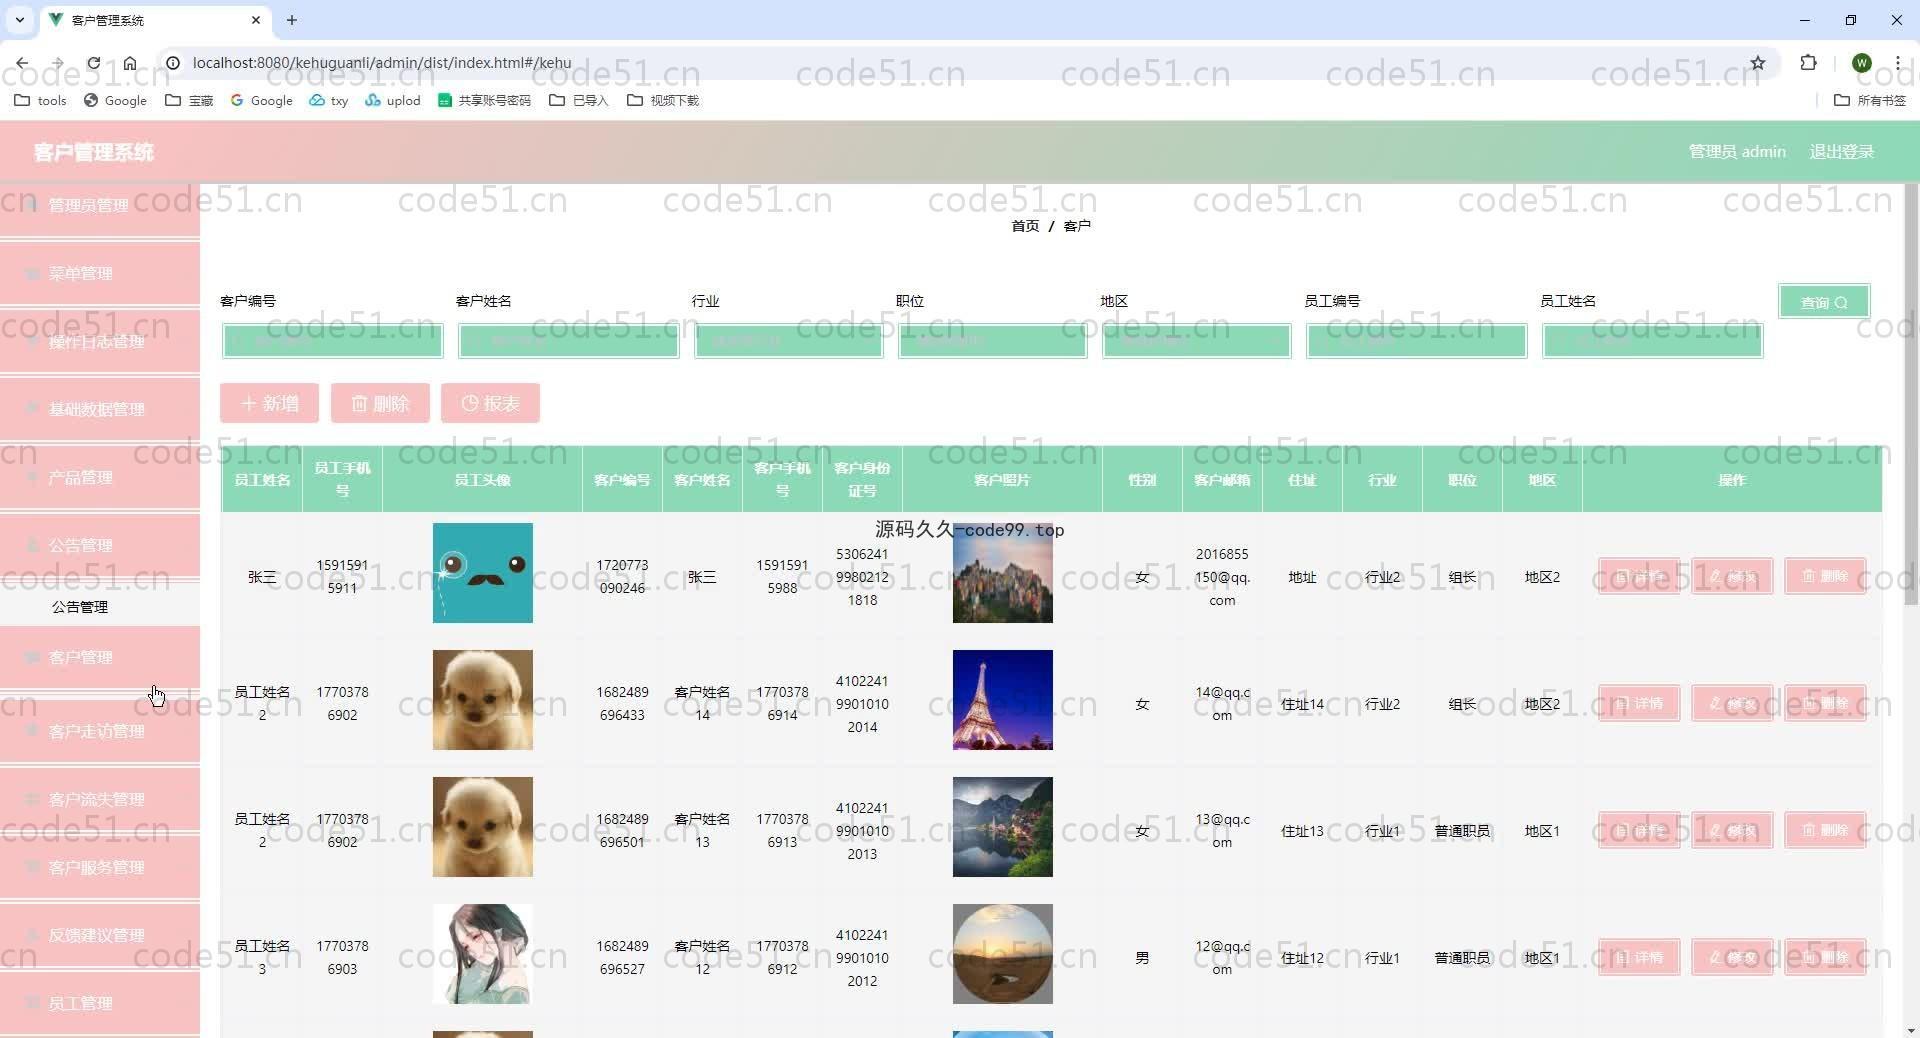This screenshot has width=1920, height=1038.
Task: Click the 新增 add button
Action: [270, 403]
